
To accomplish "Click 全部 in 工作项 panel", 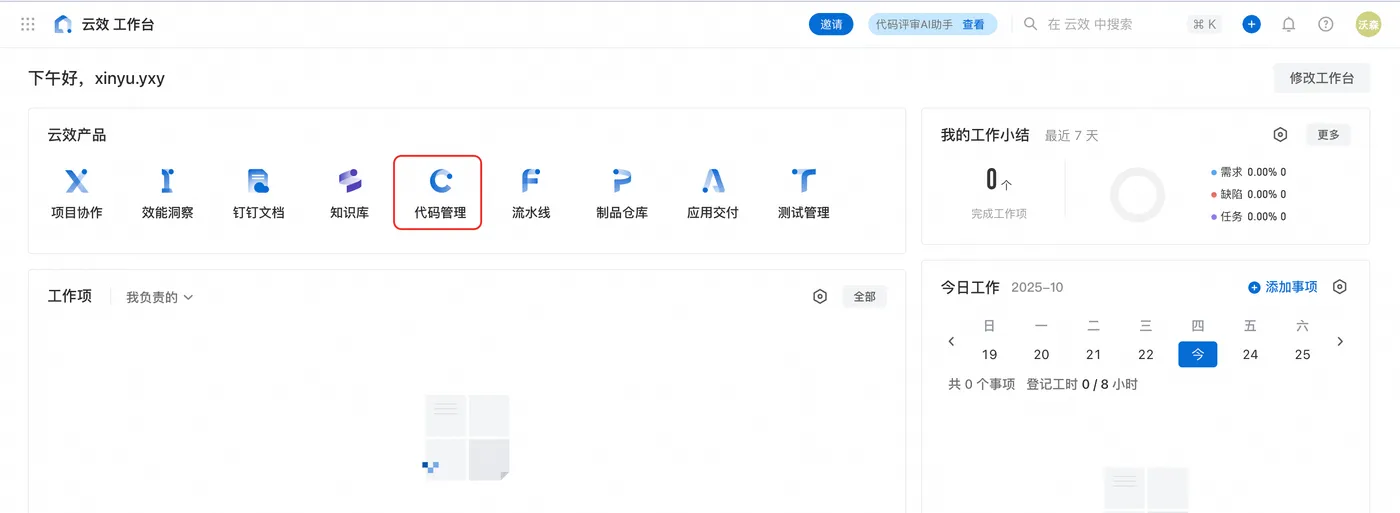I will pyautogui.click(x=864, y=296).
